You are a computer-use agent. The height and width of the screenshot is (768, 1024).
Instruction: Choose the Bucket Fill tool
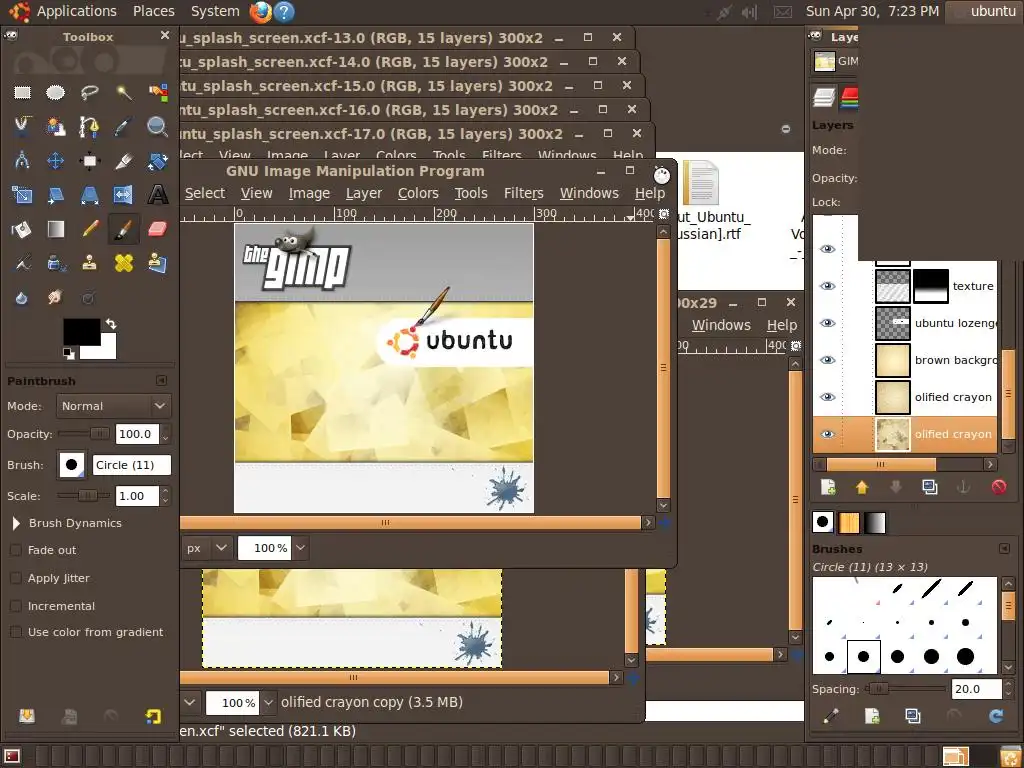click(x=22, y=229)
